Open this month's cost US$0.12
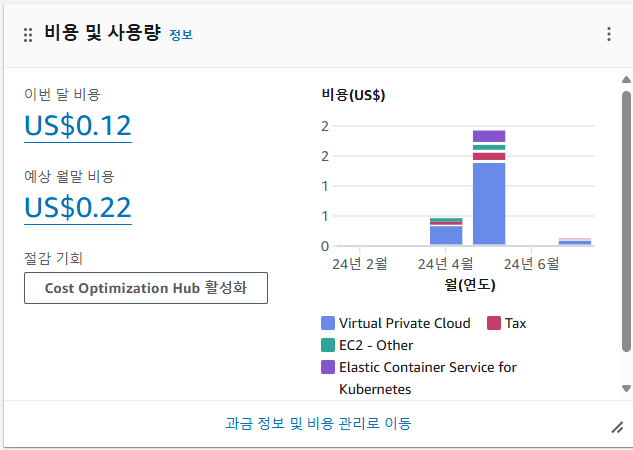 click(x=78, y=126)
